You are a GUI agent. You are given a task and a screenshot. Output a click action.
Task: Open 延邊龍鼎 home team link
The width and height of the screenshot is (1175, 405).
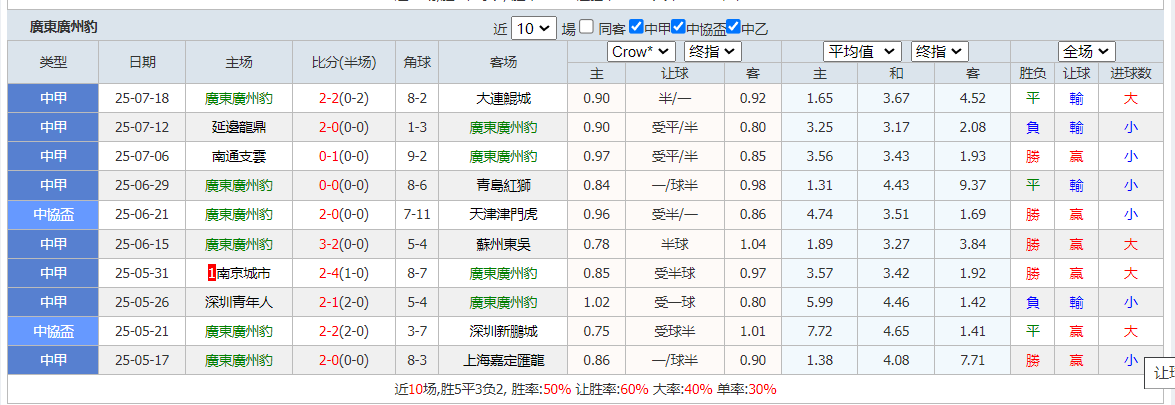(239, 127)
